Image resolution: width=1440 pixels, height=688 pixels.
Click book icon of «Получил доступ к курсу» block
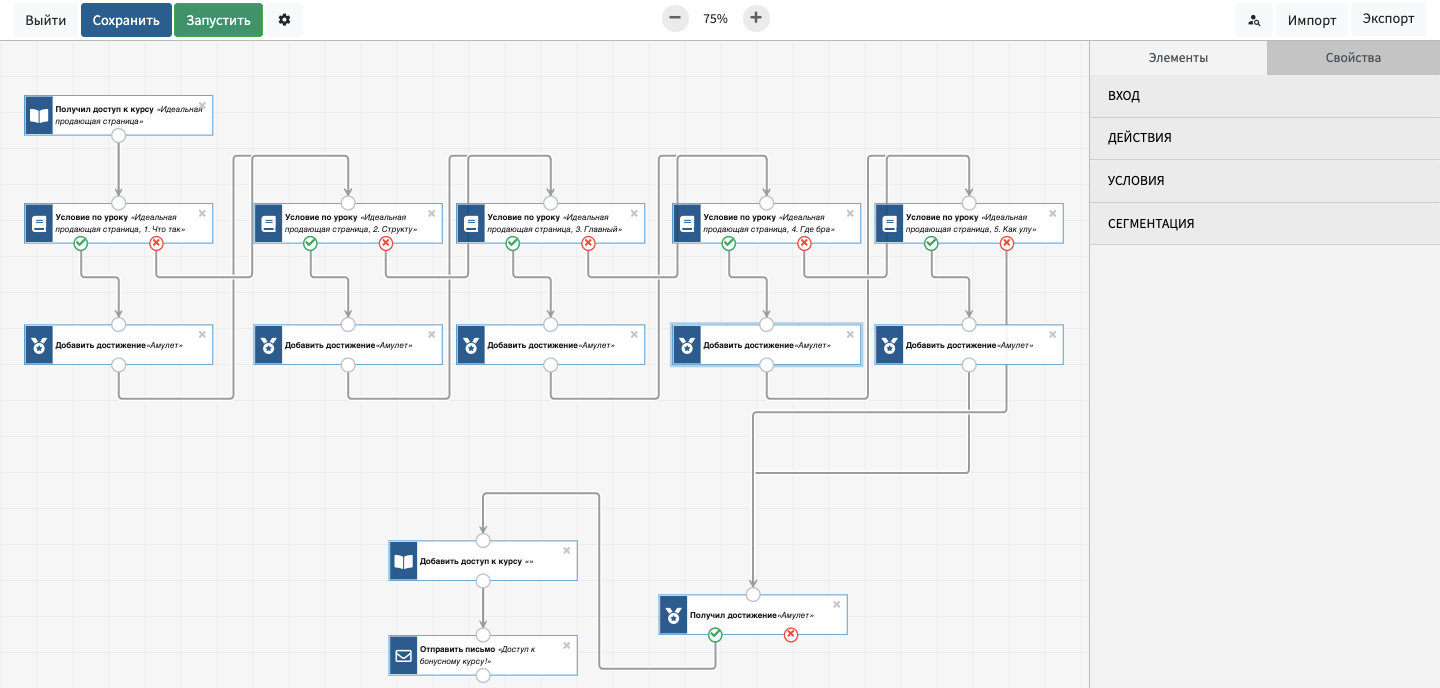(39, 115)
